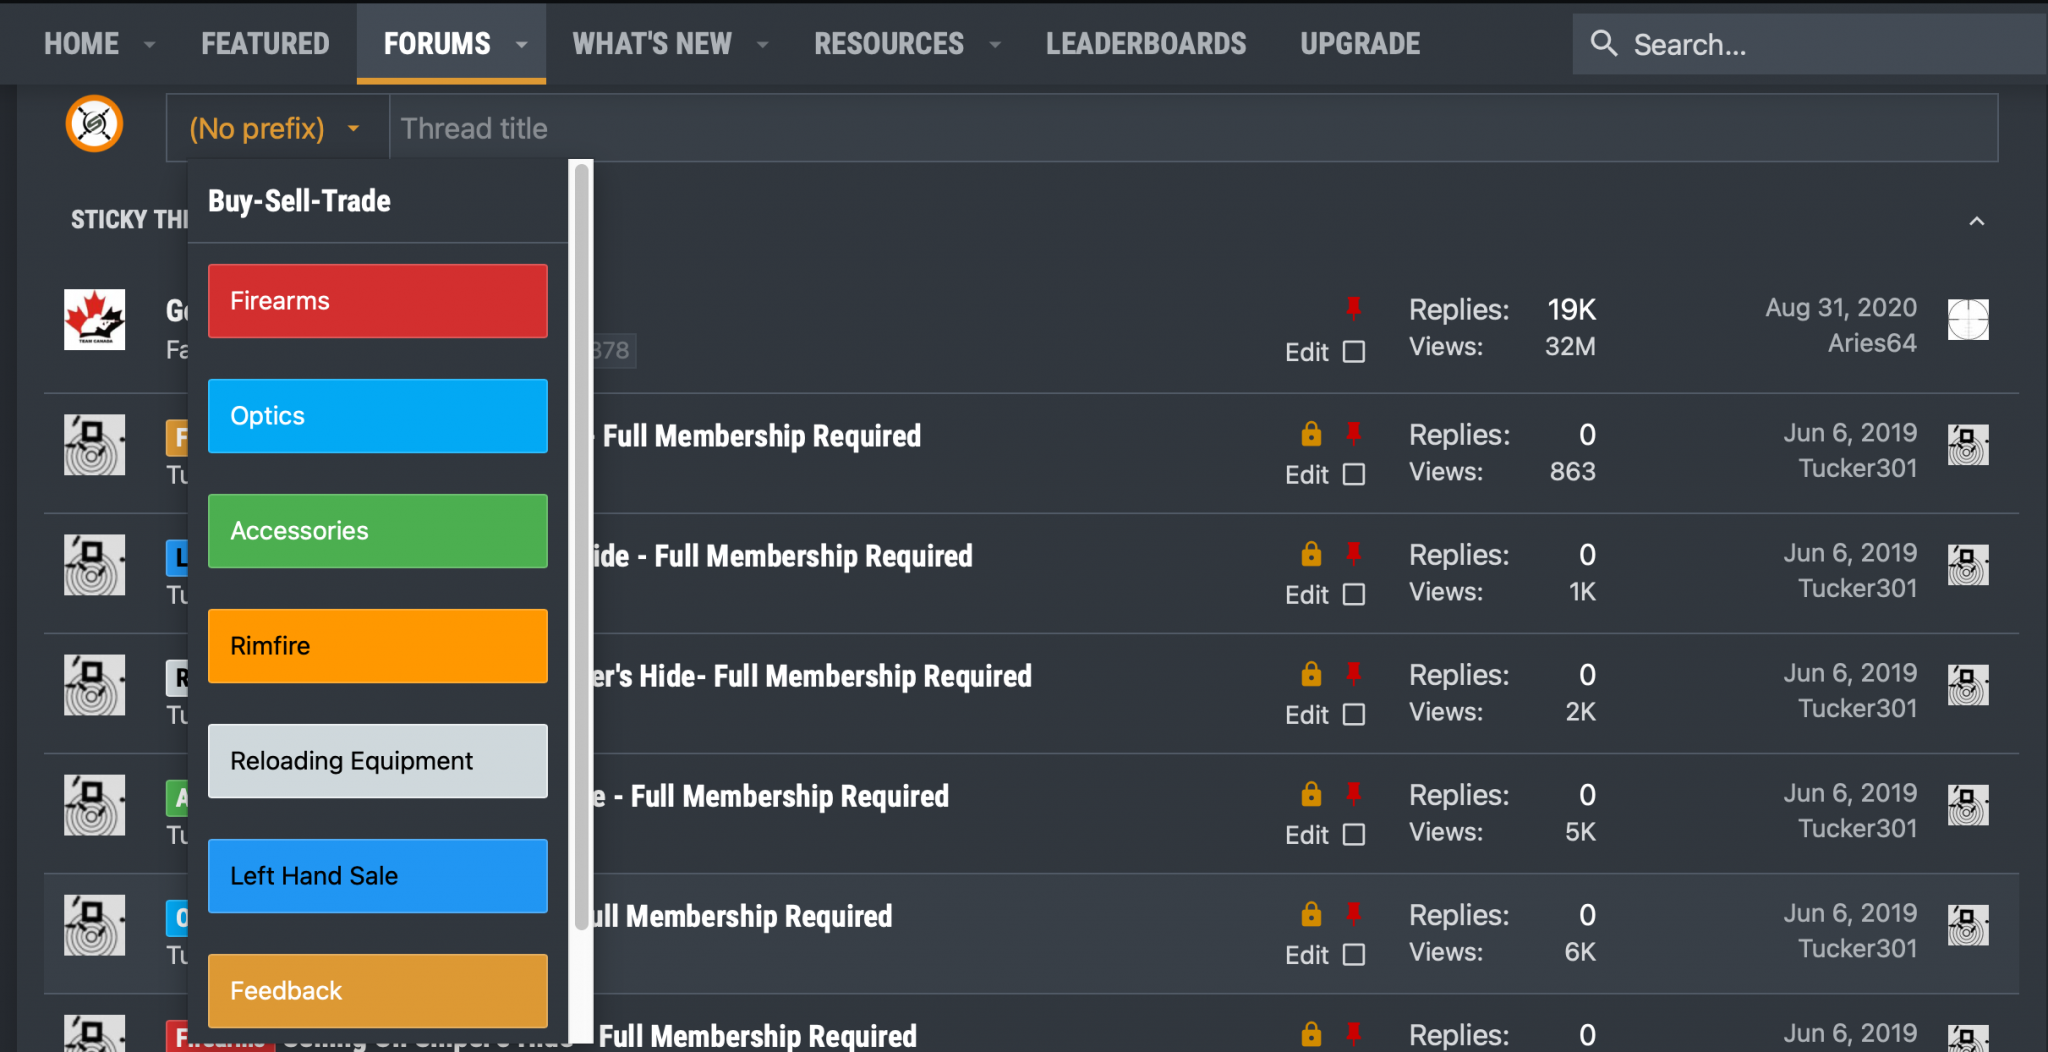Tick the Edit checkbox for the 19K replies thread

click(1354, 352)
